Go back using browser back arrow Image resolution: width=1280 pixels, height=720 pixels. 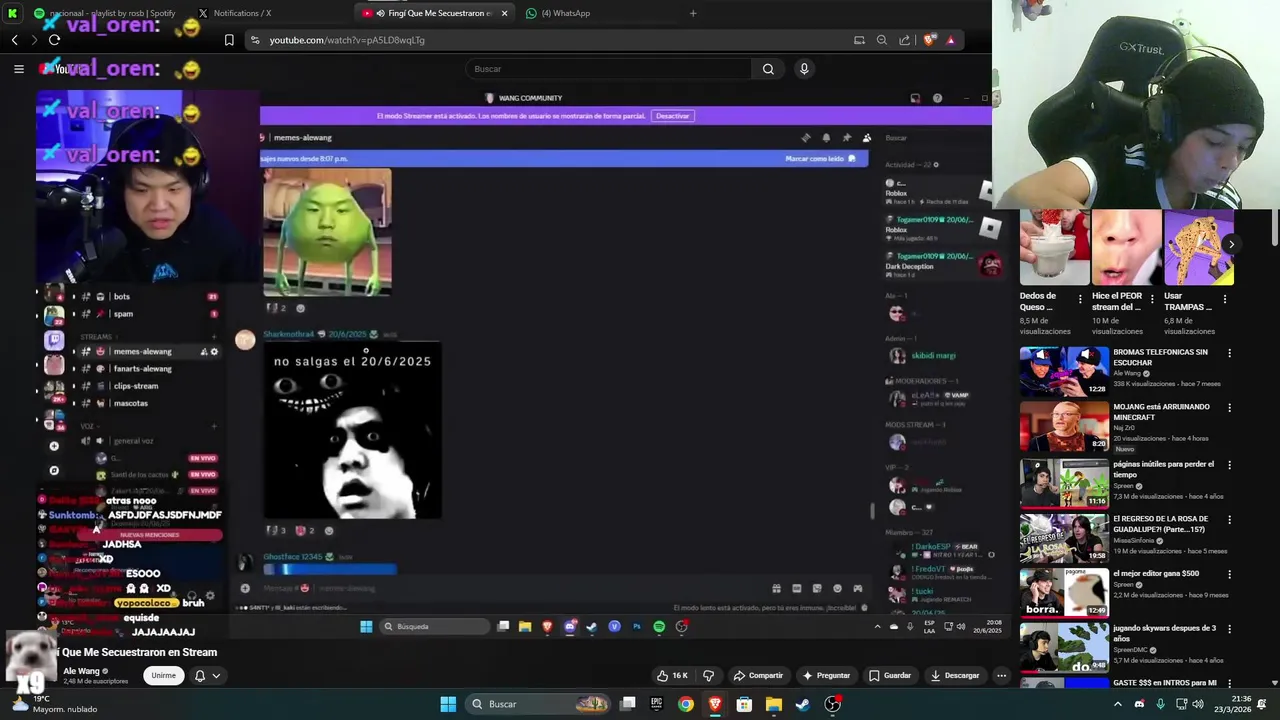tap(14, 40)
